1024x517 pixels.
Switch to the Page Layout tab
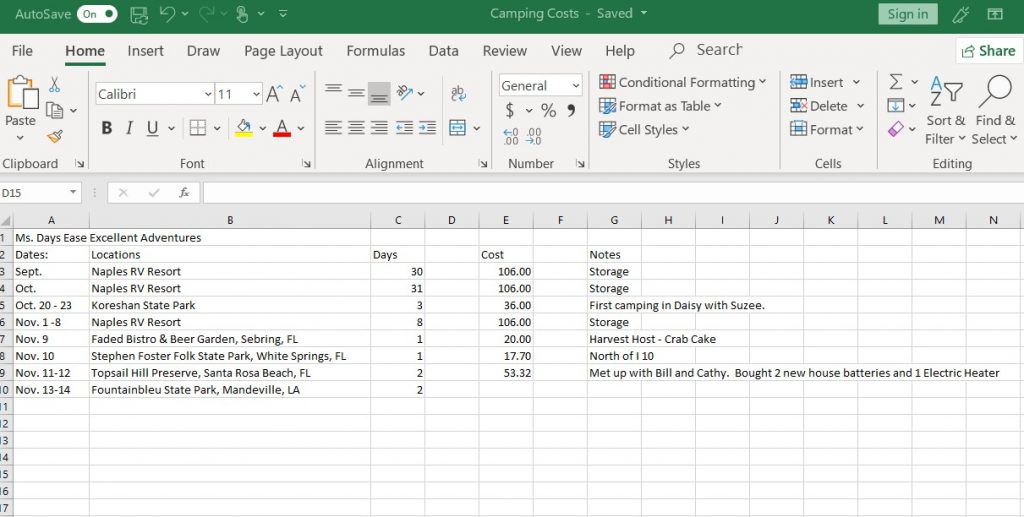tap(283, 51)
